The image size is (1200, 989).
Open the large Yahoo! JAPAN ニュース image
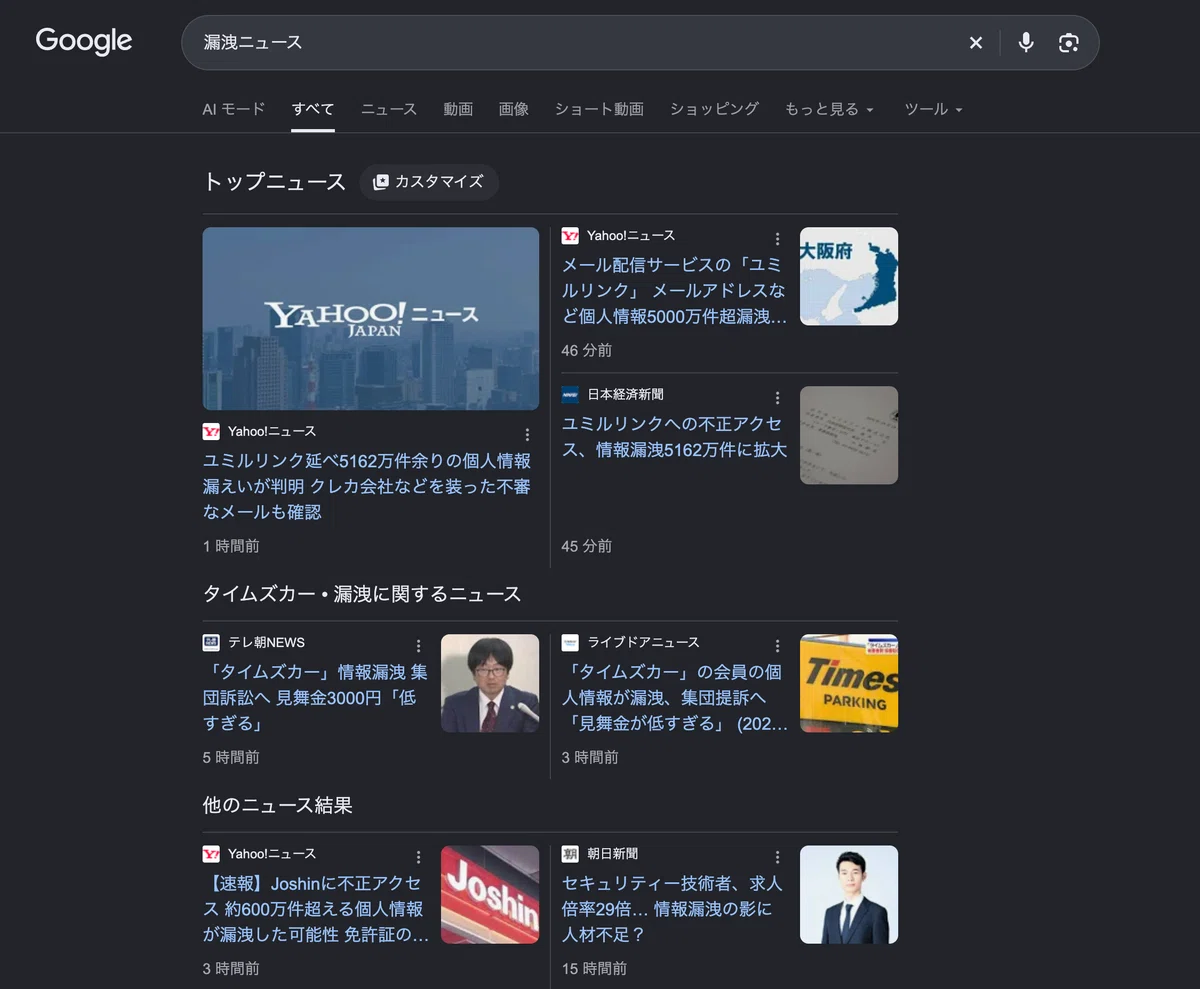[x=371, y=318]
